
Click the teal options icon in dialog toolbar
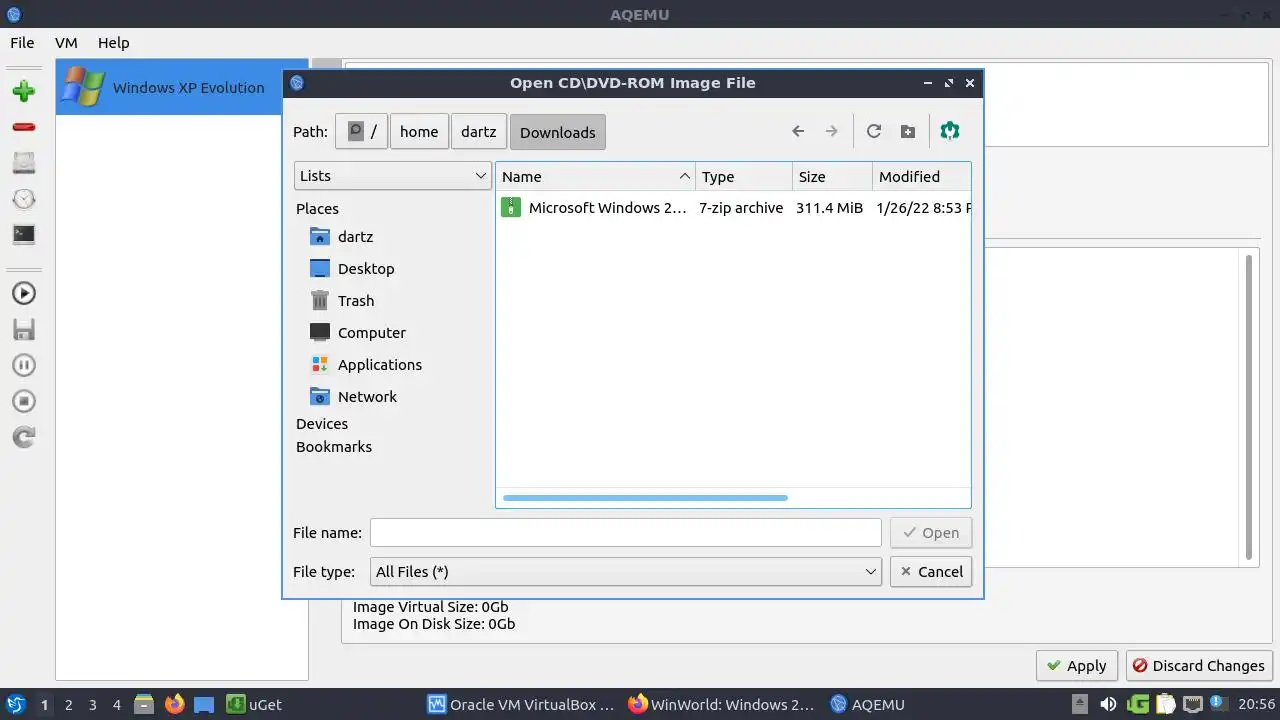point(950,131)
